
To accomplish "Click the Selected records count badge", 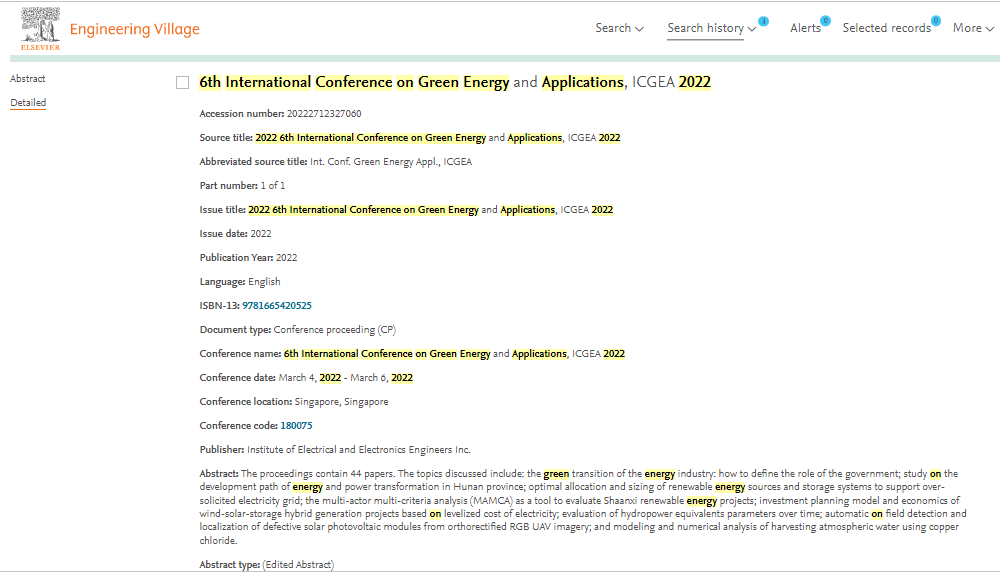I will (x=936, y=21).
